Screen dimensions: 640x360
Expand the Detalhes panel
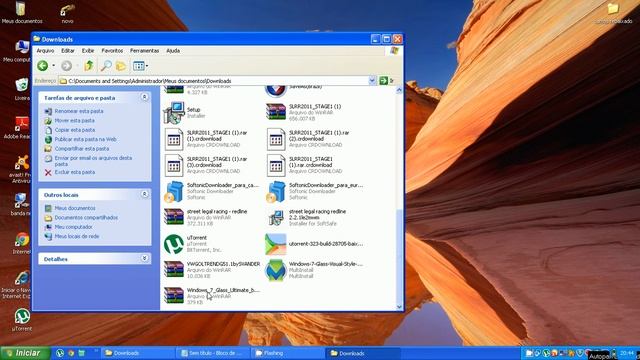pyautogui.click(x=144, y=258)
